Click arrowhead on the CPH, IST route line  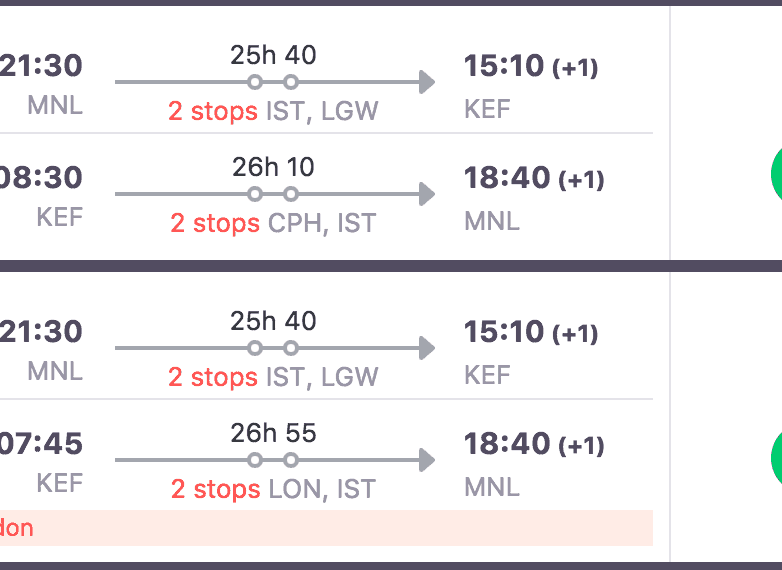(427, 194)
